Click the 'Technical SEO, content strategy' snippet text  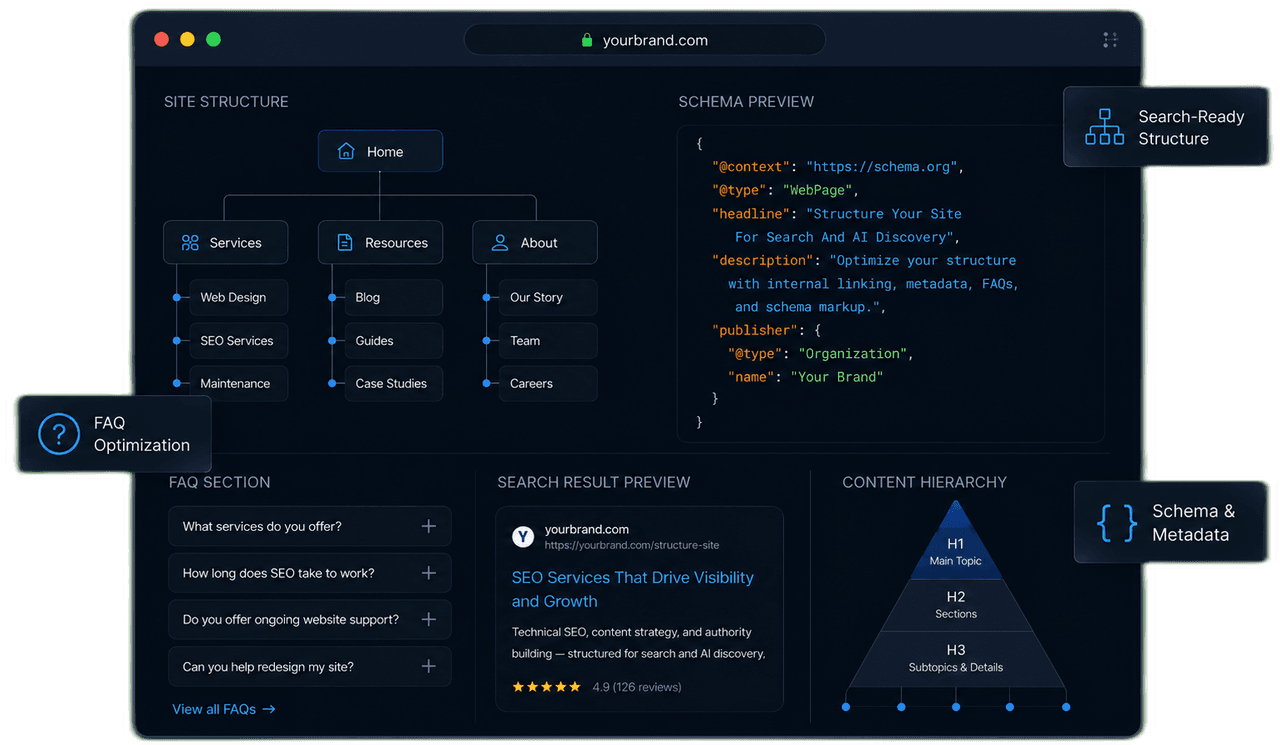coord(638,643)
